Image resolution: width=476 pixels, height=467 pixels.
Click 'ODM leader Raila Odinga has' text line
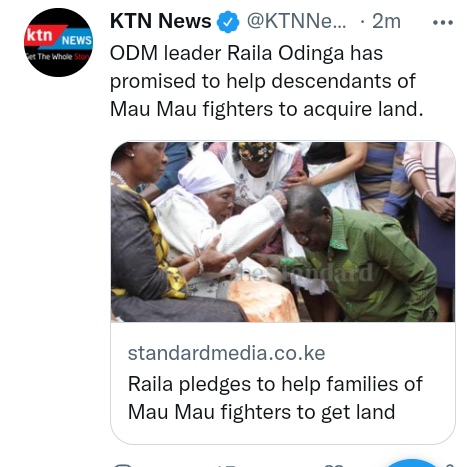coord(246,53)
